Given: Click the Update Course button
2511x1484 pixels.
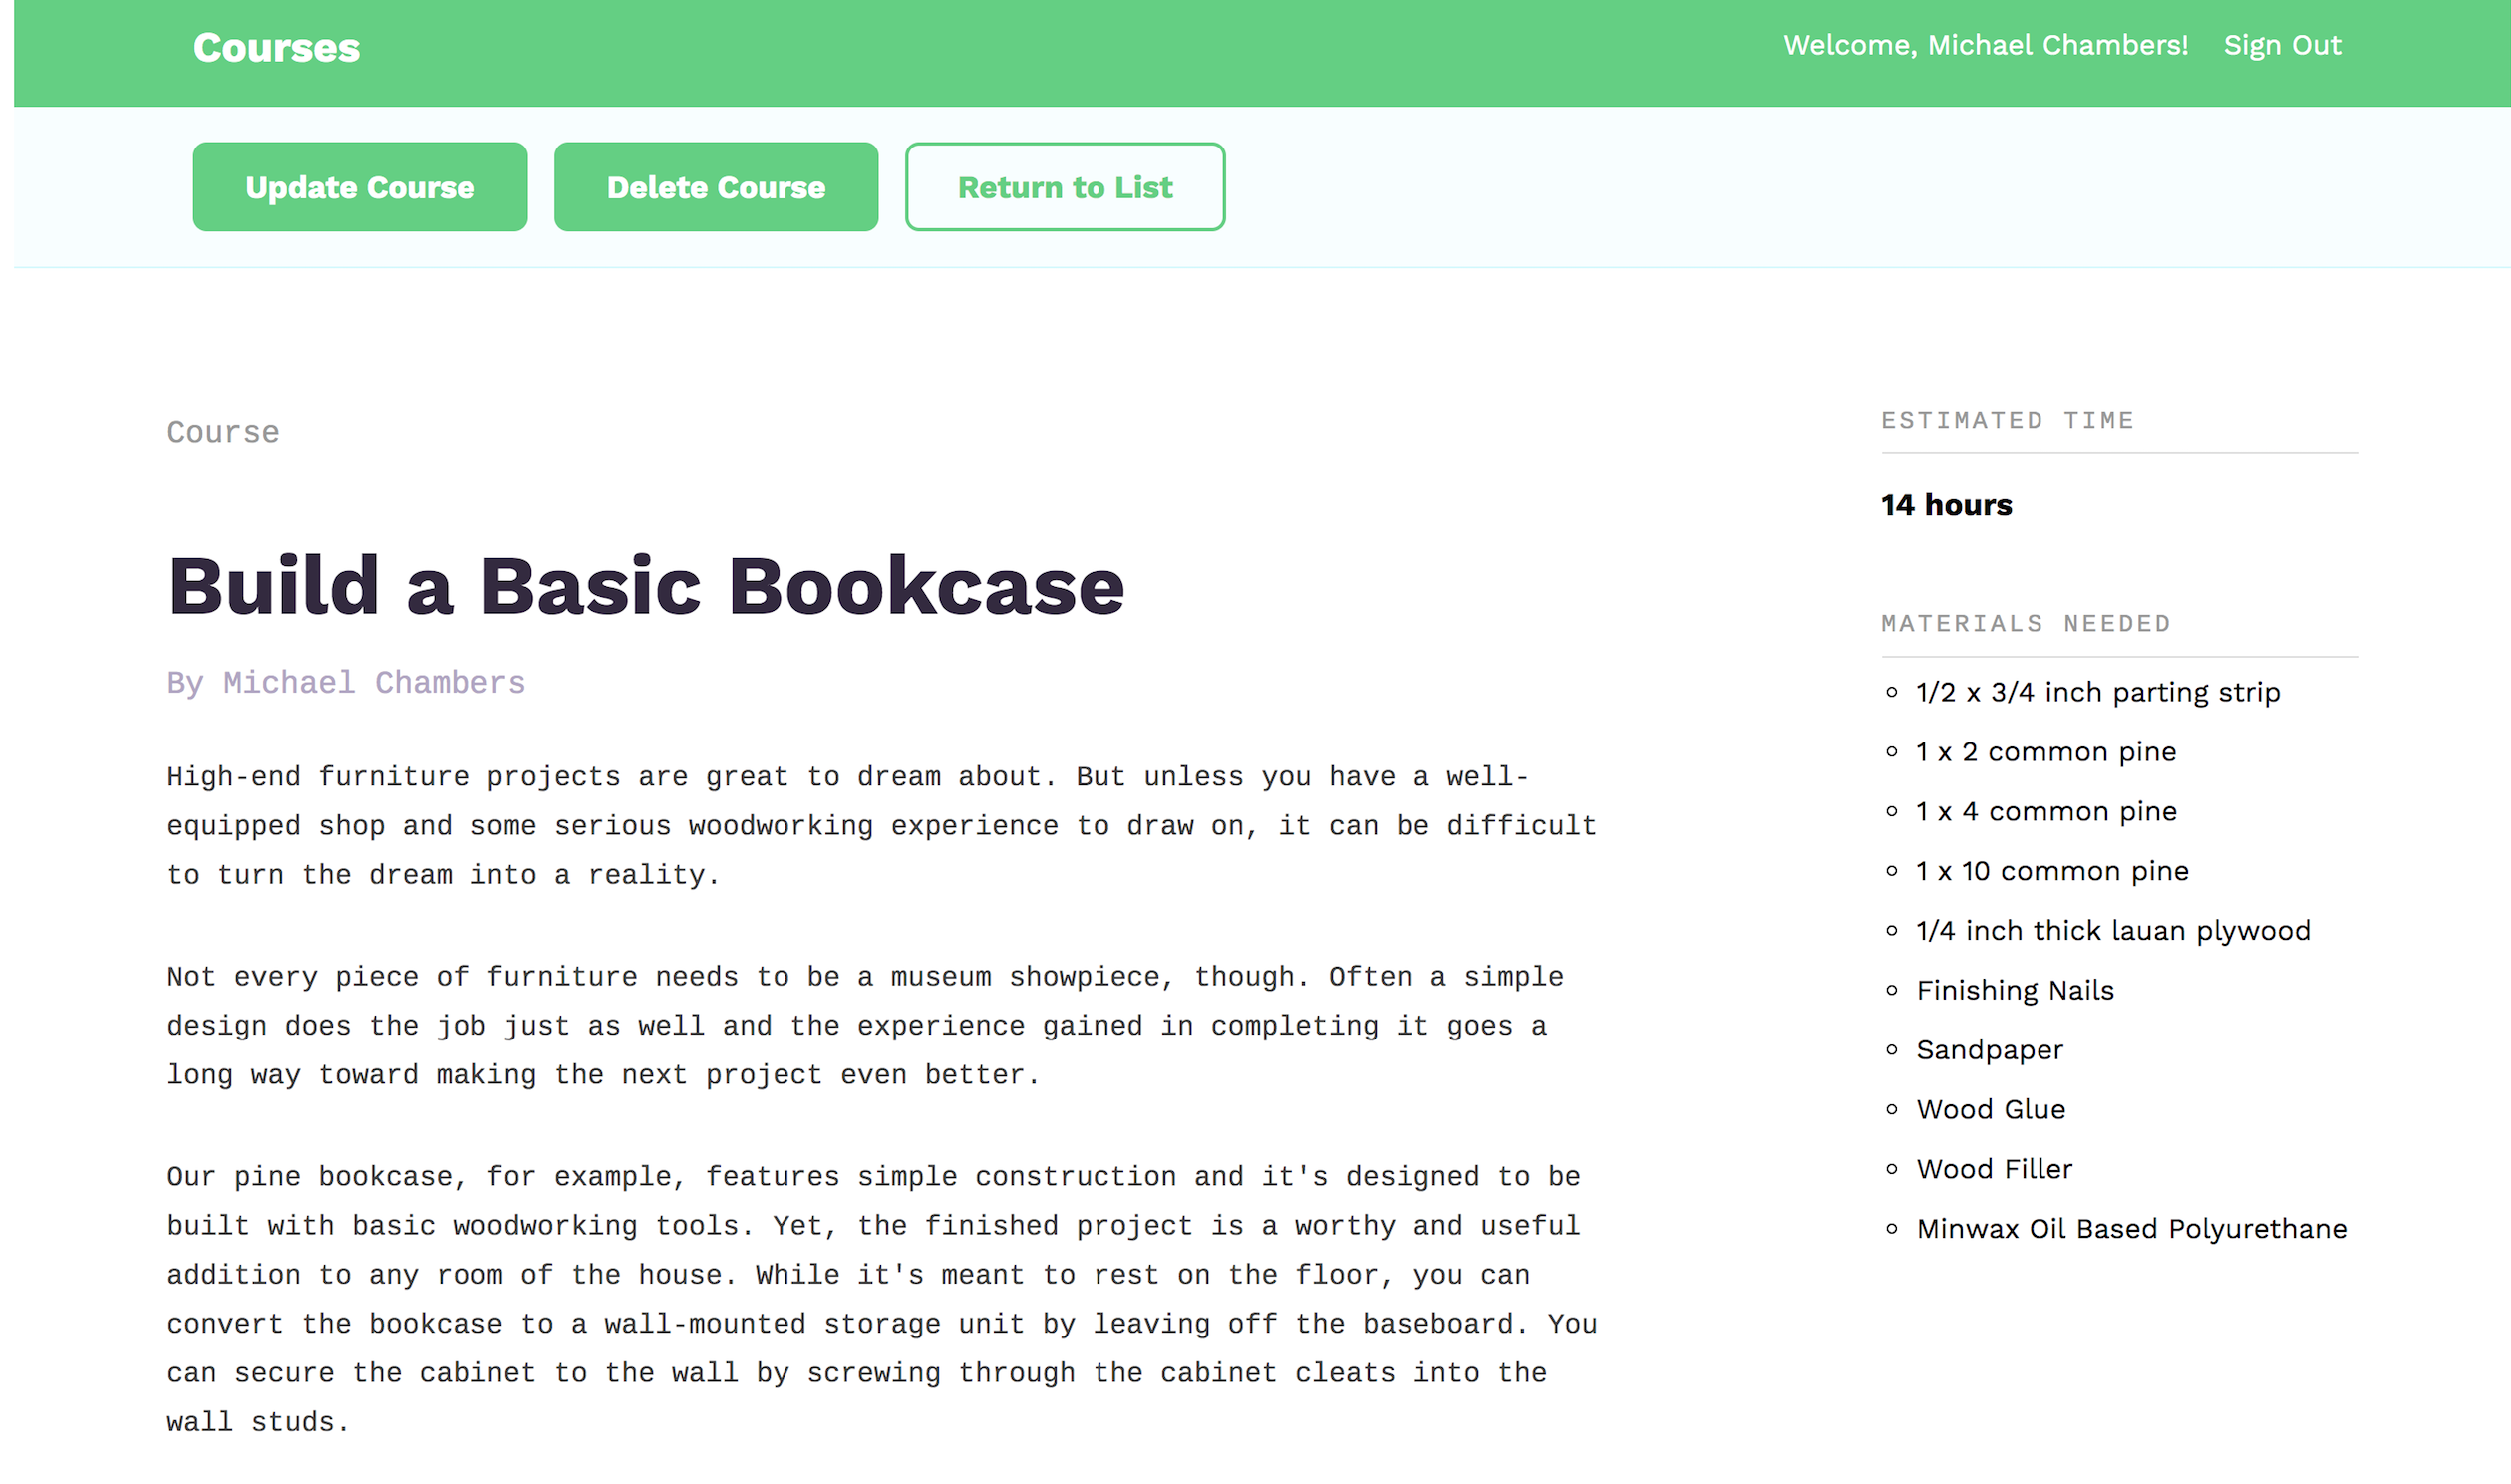Looking at the screenshot, I should [x=360, y=187].
